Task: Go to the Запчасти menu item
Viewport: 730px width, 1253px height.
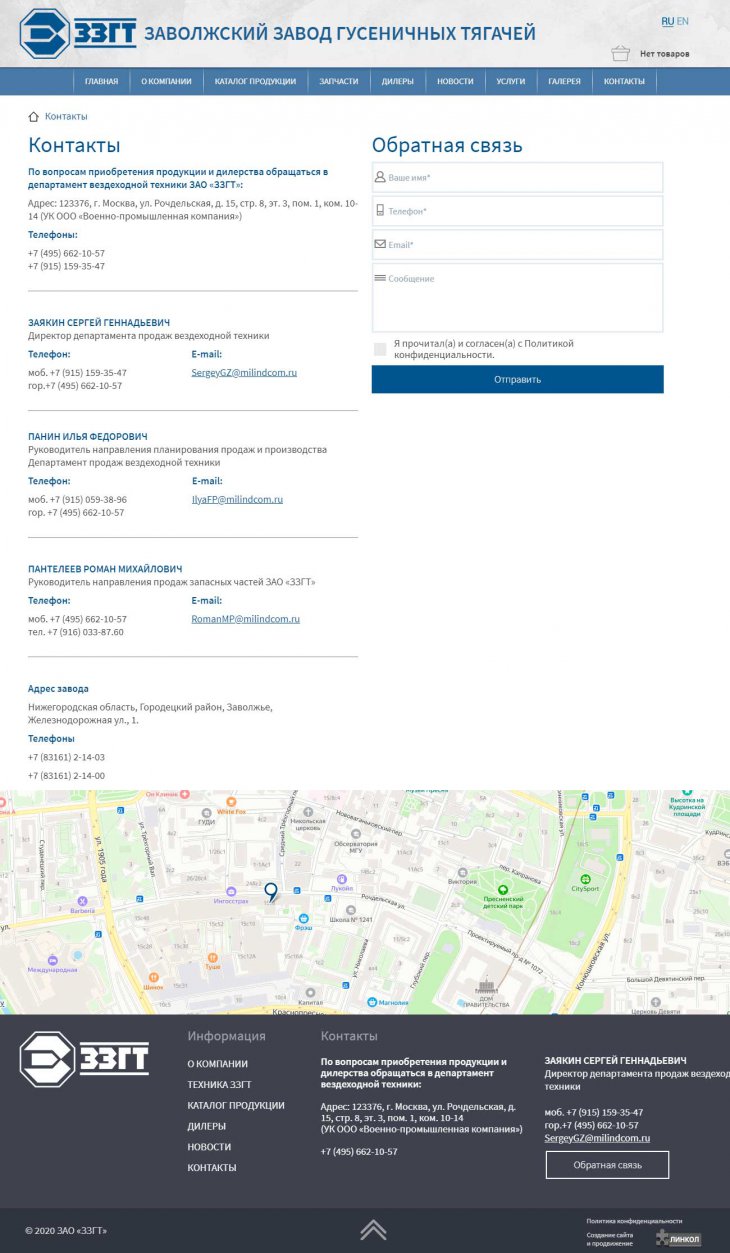Action: 338,81
